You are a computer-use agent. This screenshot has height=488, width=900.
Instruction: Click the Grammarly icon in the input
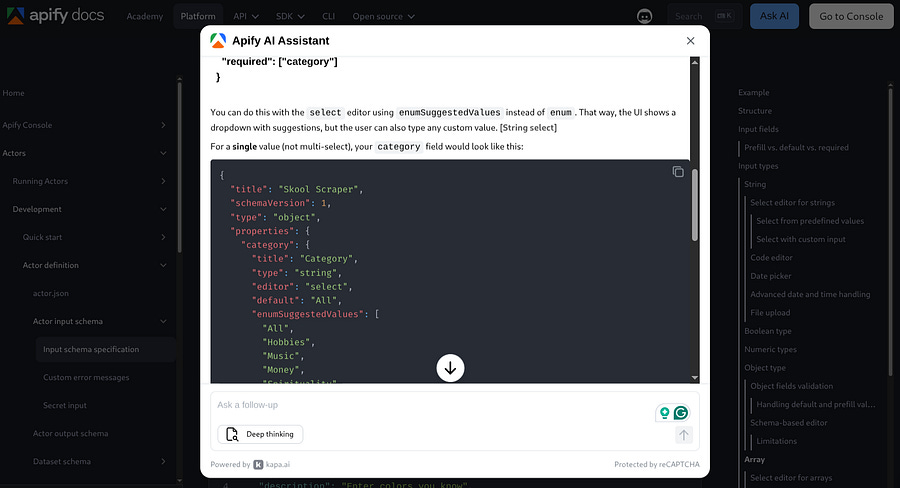click(x=681, y=412)
